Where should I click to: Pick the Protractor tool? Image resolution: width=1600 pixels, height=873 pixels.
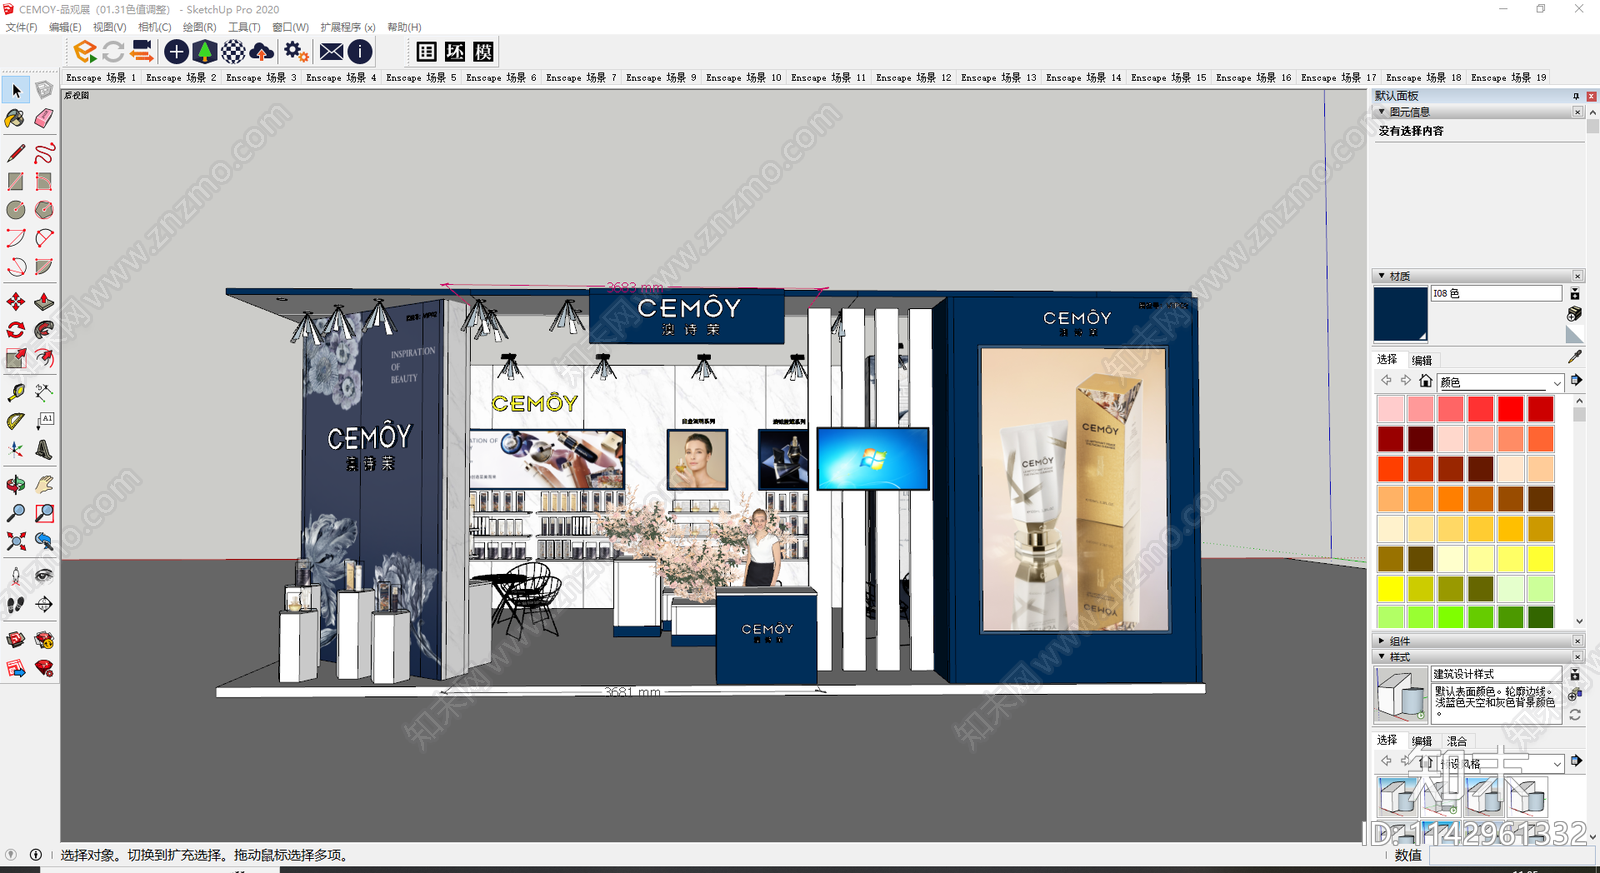coord(16,420)
